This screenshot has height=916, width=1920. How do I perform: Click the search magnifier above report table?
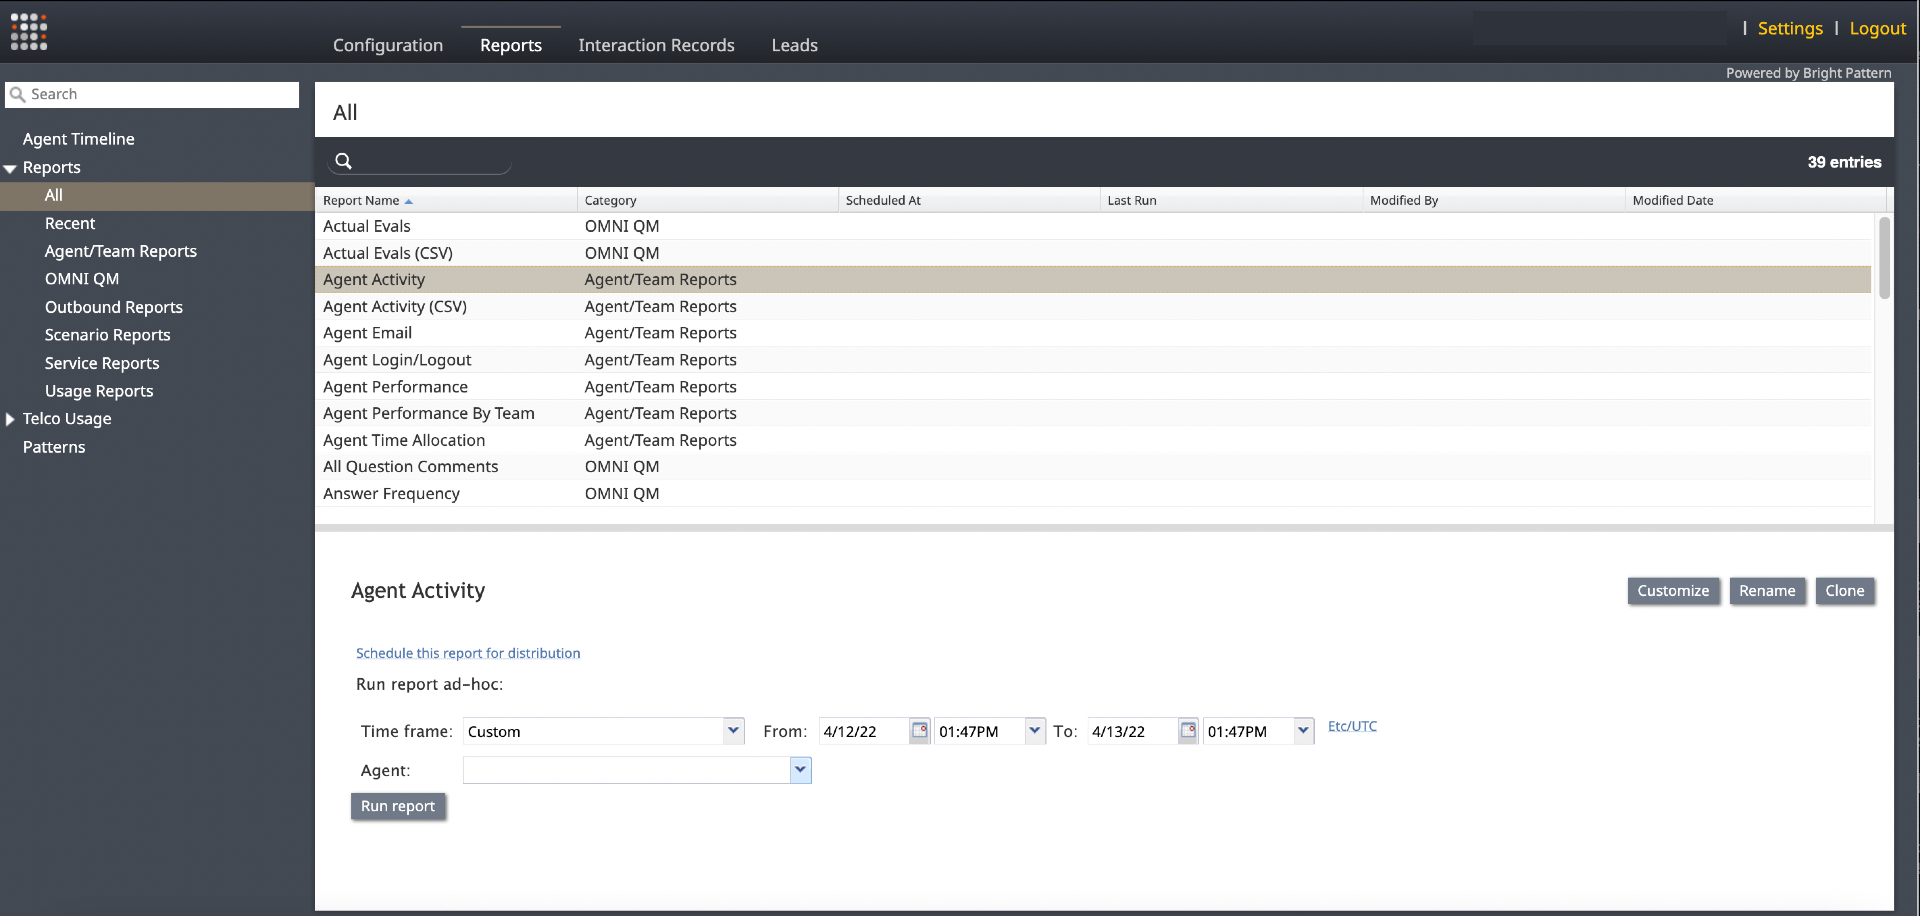tap(343, 161)
